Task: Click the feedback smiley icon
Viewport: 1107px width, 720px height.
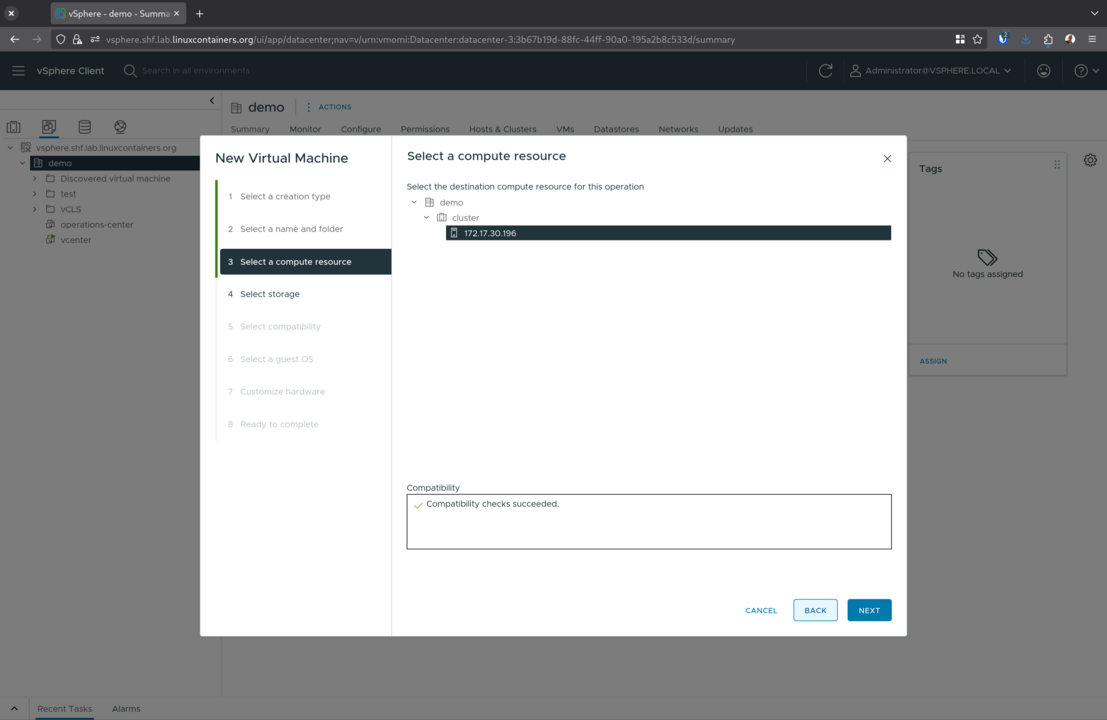Action: pyautogui.click(x=1043, y=71)
